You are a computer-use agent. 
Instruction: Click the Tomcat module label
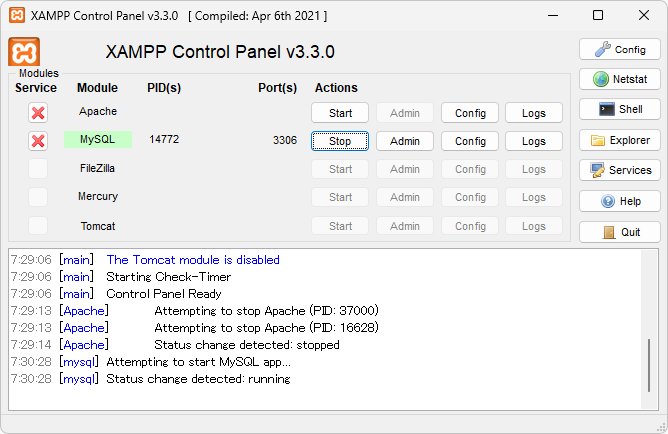(x=98, y=226)
